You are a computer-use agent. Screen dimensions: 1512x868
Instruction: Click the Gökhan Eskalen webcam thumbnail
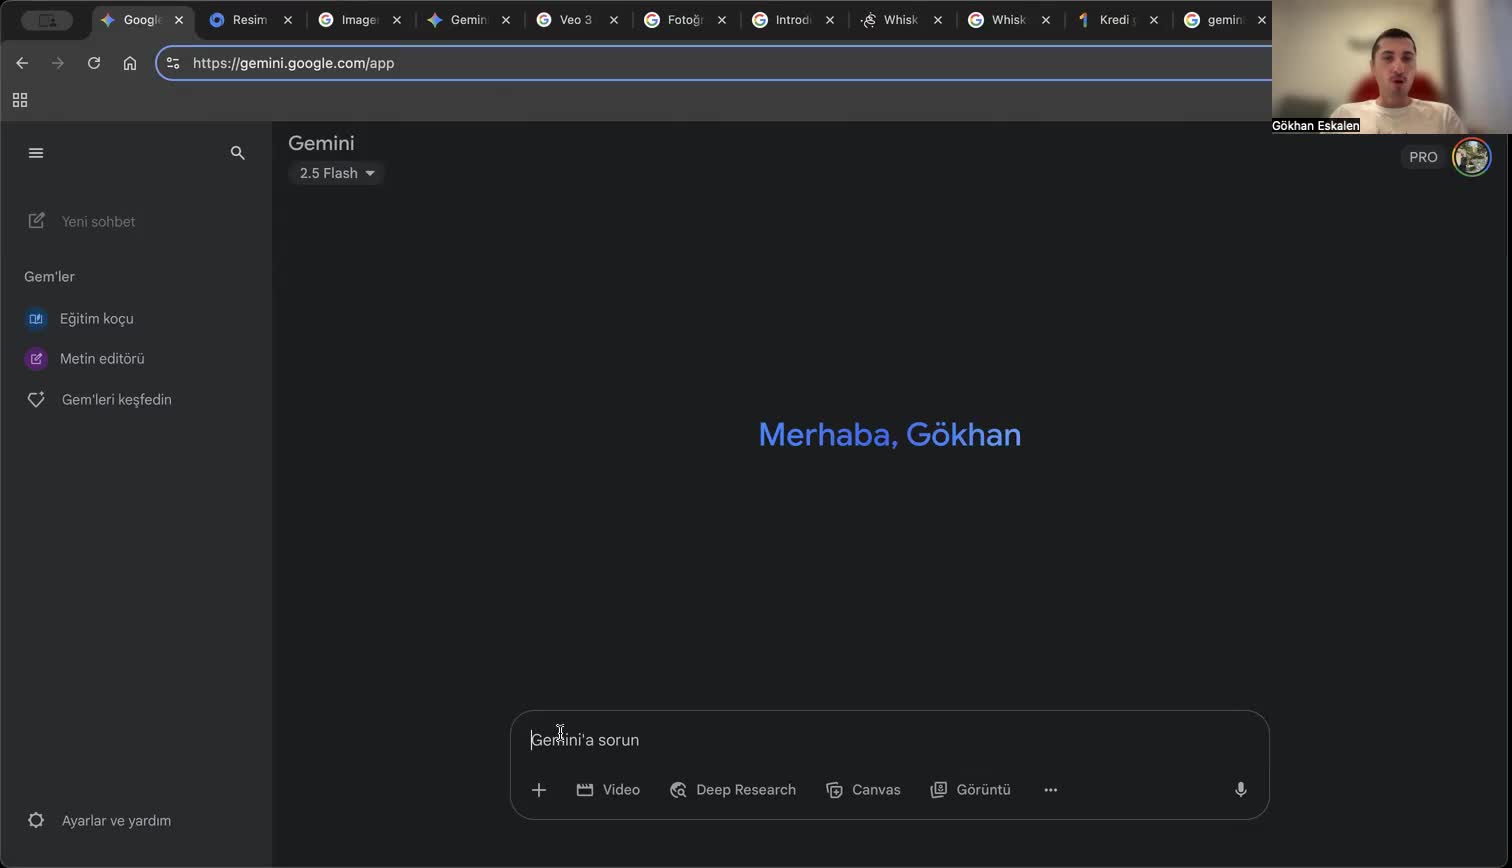click(1391, 66)
